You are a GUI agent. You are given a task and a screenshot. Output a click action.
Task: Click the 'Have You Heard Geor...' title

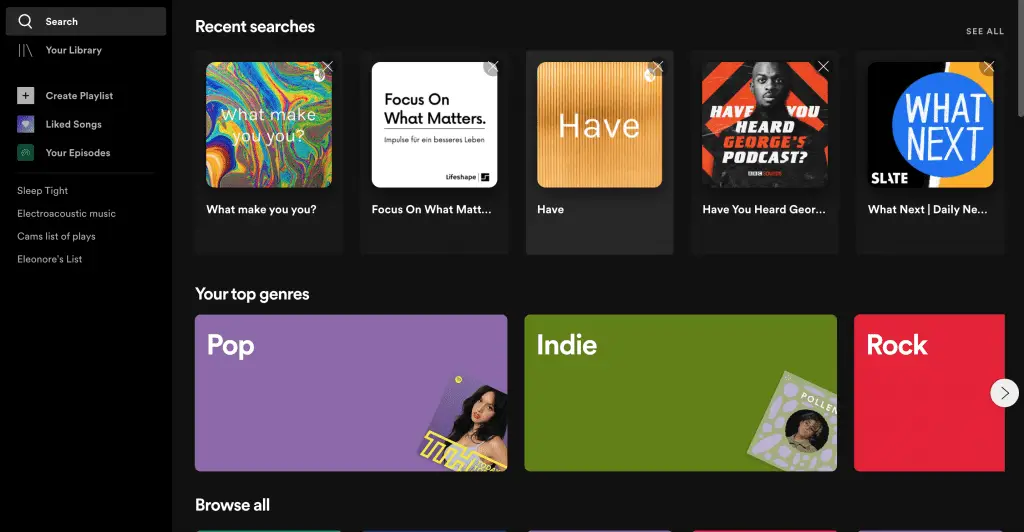[764, 210]
